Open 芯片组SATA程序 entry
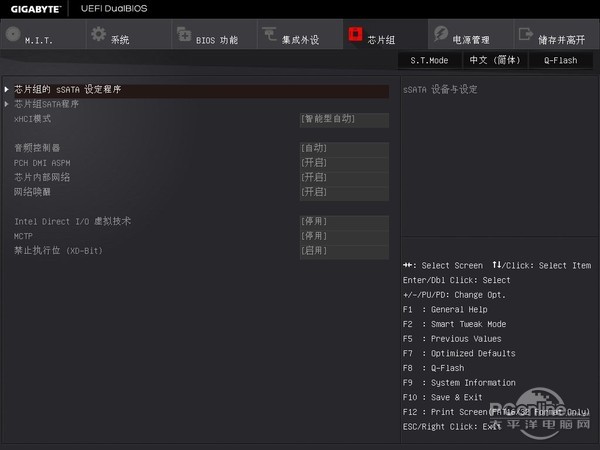The height and width of the screenshot is (450, 600). [46, 104]
